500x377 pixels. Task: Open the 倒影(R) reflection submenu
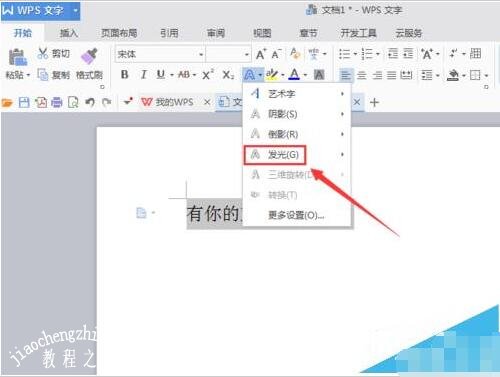297,134
